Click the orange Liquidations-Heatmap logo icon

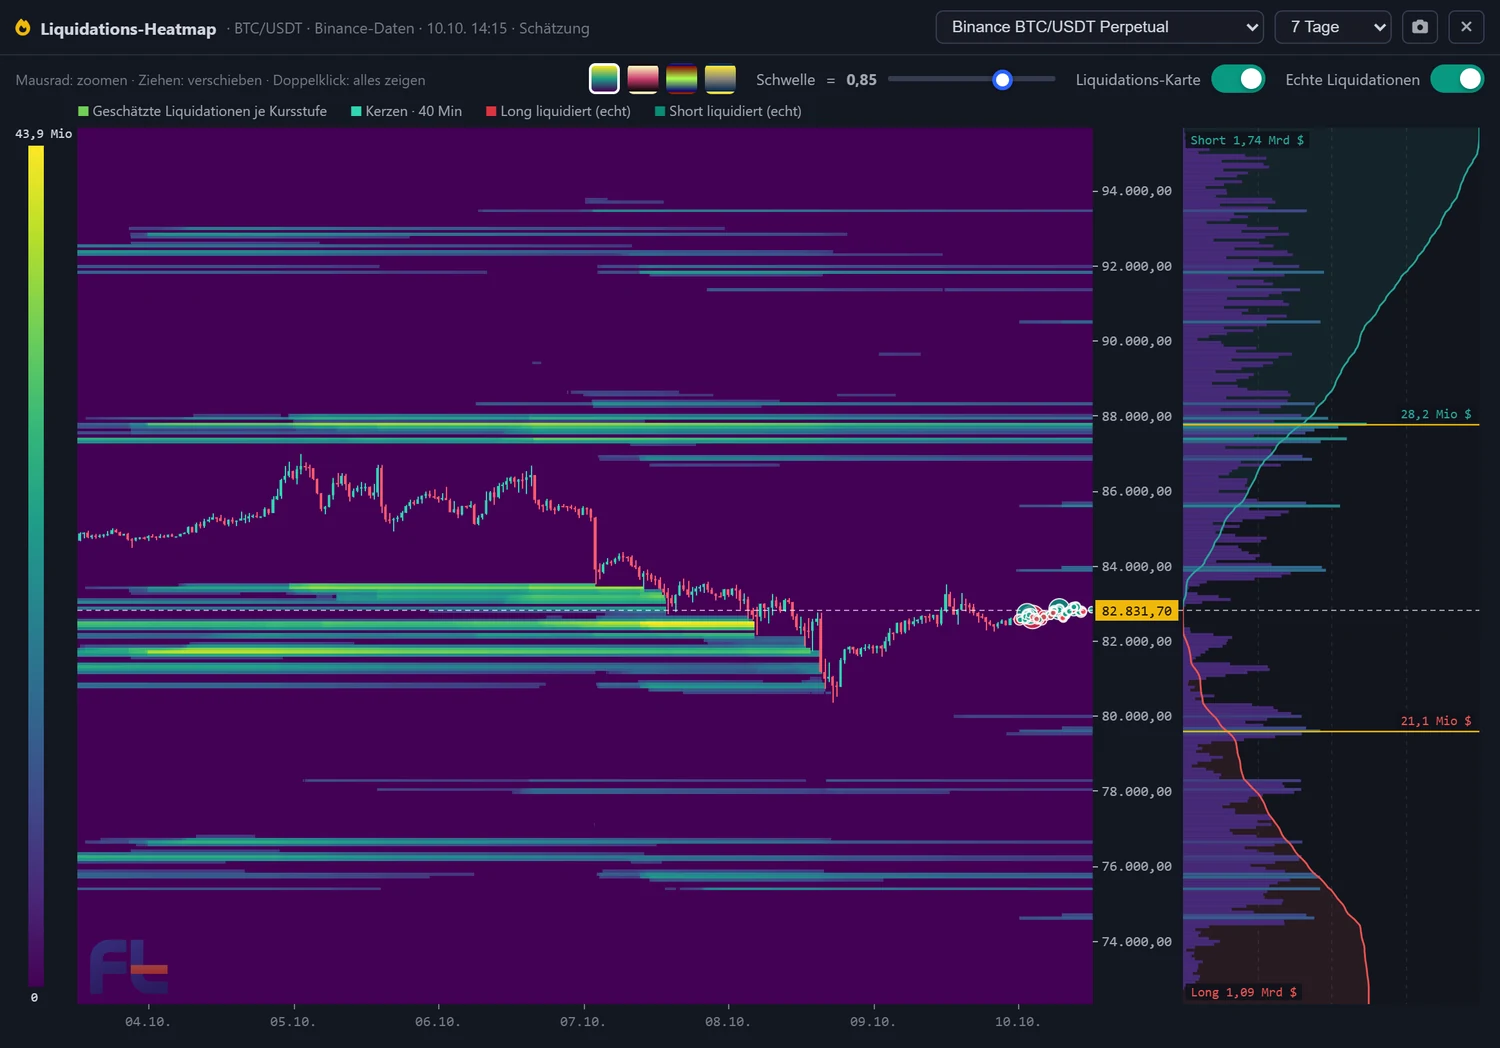tap(23, 28)
